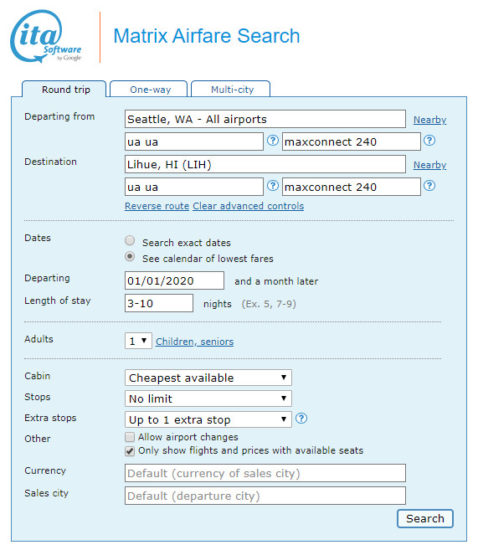Open help icon beside departure maxconnect field

pyautogui.click(x=429, y=141)
